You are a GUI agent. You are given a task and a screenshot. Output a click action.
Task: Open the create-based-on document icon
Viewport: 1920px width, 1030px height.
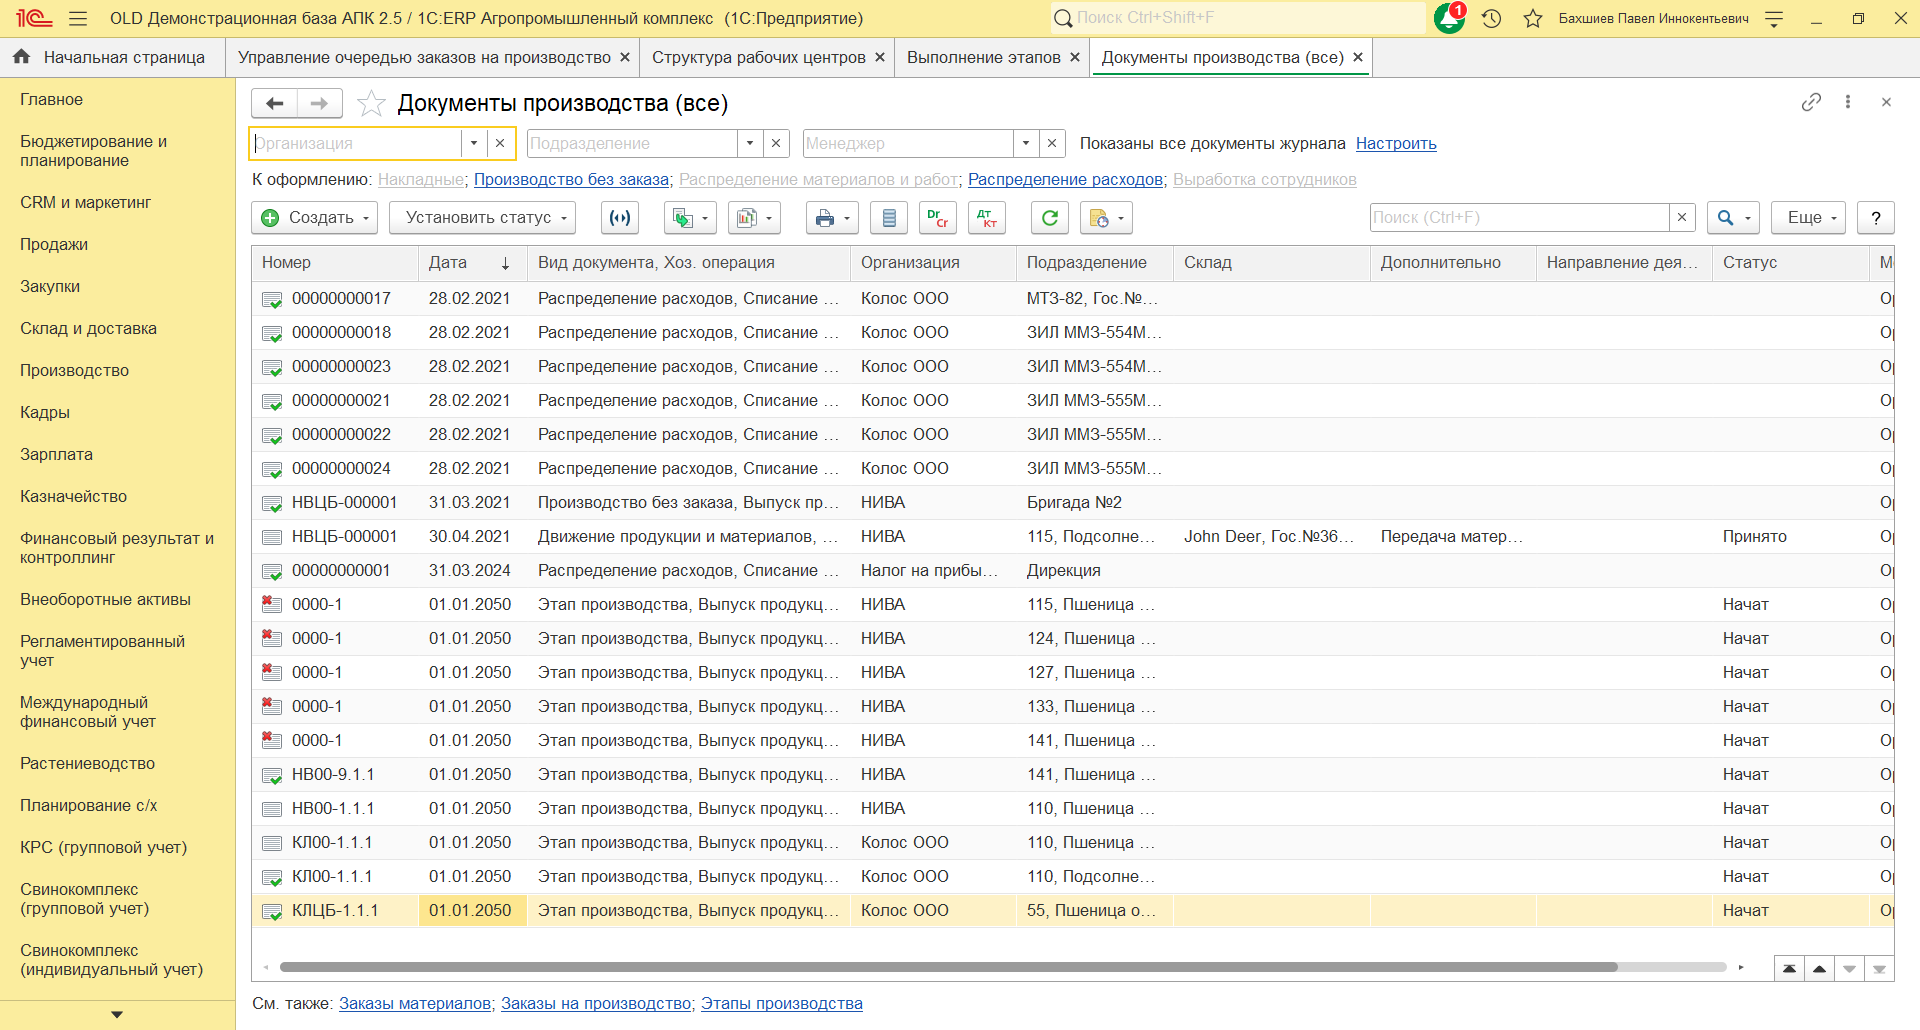690,218
